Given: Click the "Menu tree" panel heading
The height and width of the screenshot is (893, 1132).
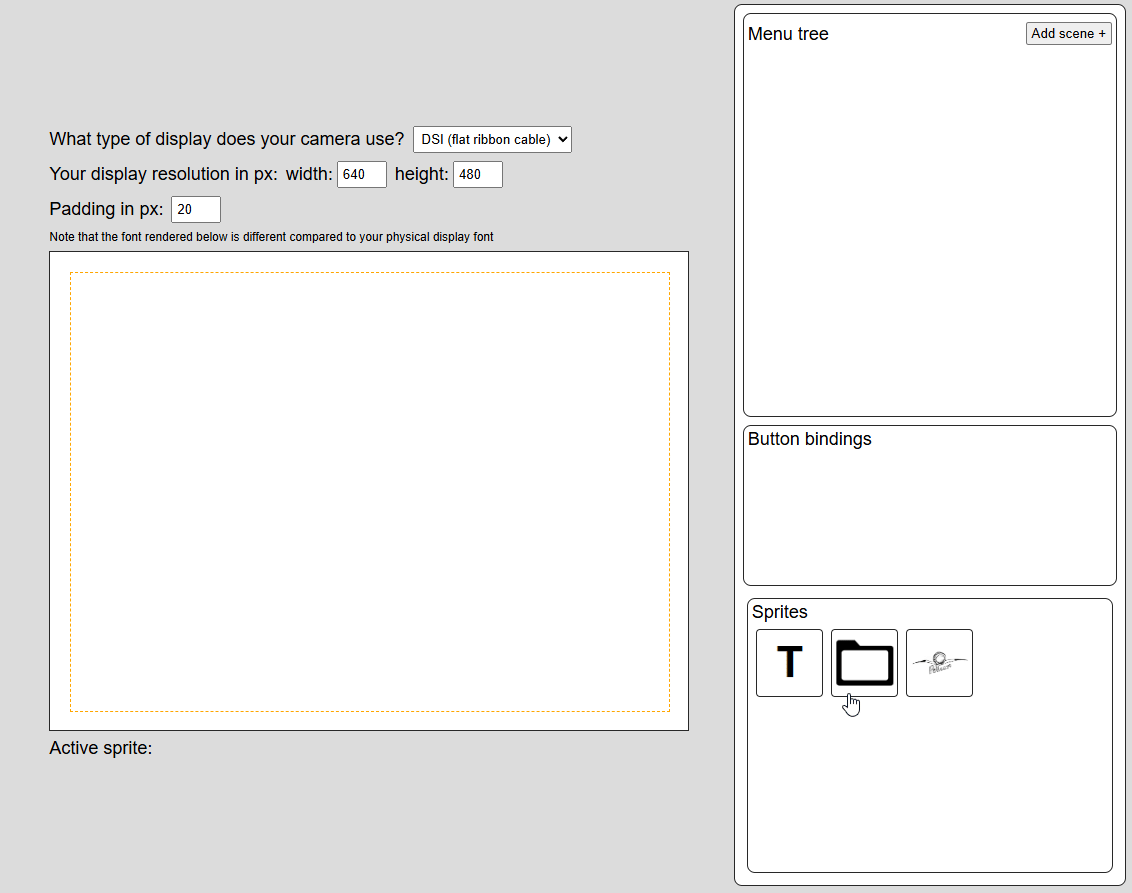Looking at the screenshot, I should coord(788,34).
